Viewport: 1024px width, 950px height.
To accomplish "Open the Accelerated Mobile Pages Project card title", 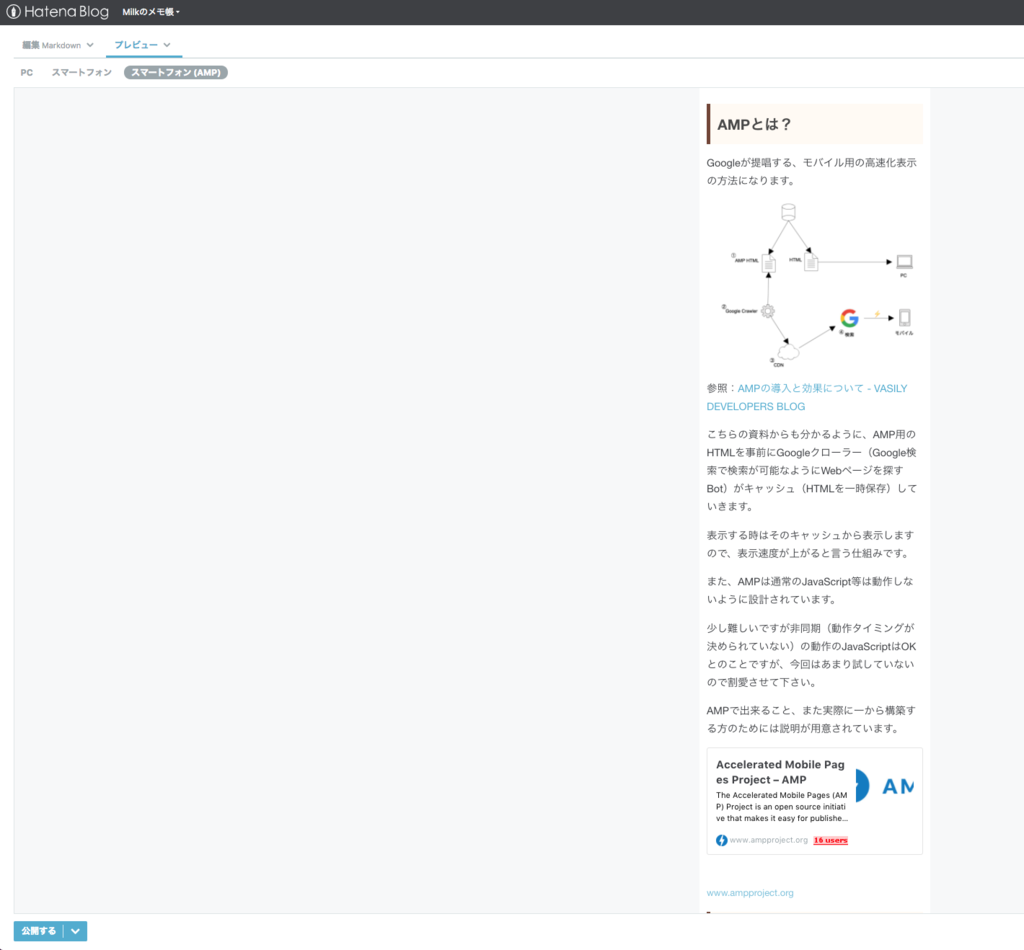I will pyautogui.click(x=780, y=772).
